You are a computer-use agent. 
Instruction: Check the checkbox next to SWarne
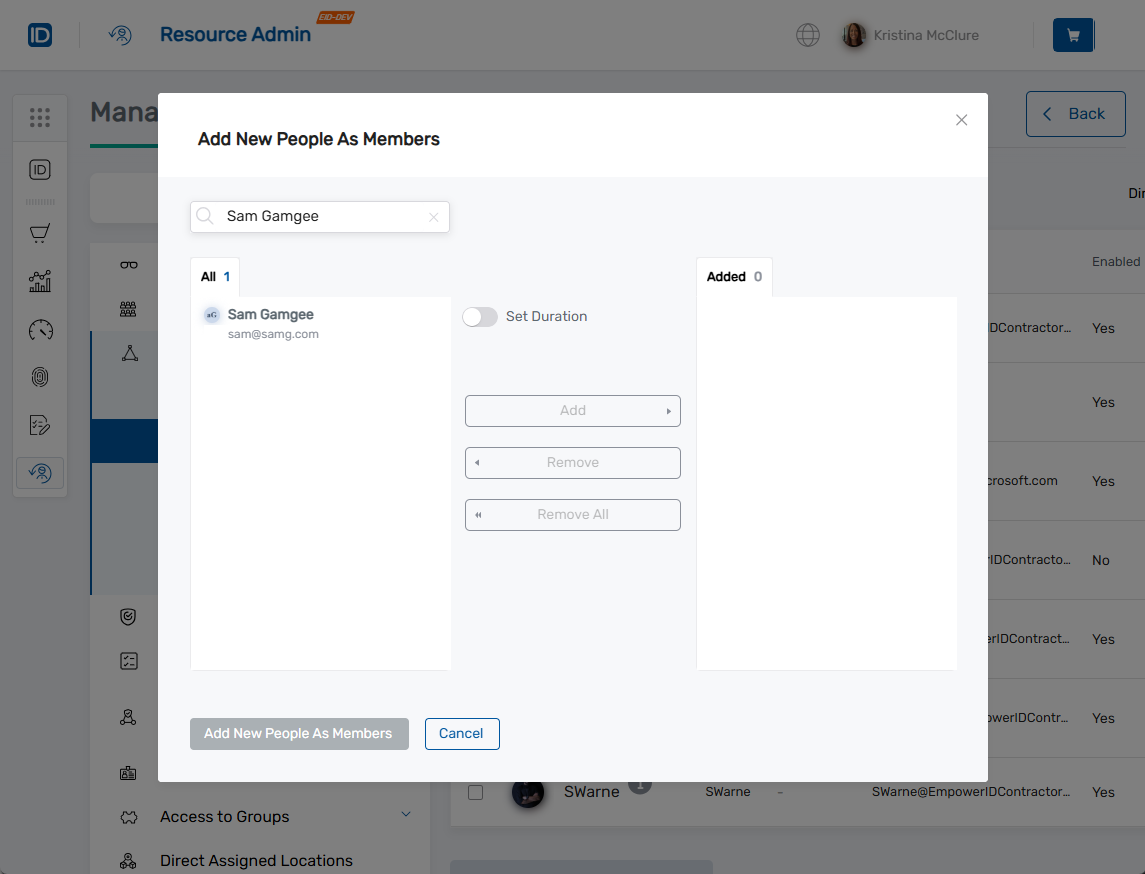tap(475, 792)
